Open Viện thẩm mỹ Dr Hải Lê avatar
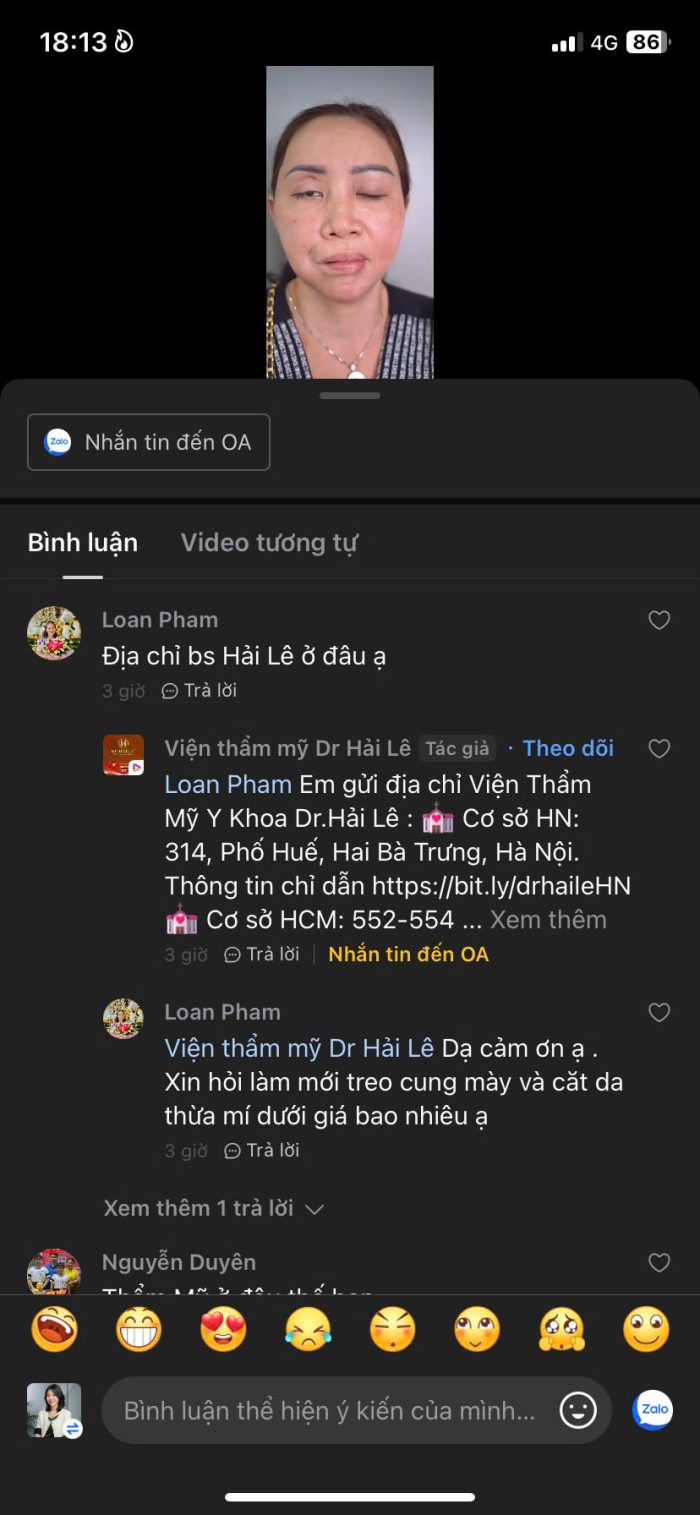This screenshot has height=1515, width=700. pyautogui.click(x=123, y=755)
